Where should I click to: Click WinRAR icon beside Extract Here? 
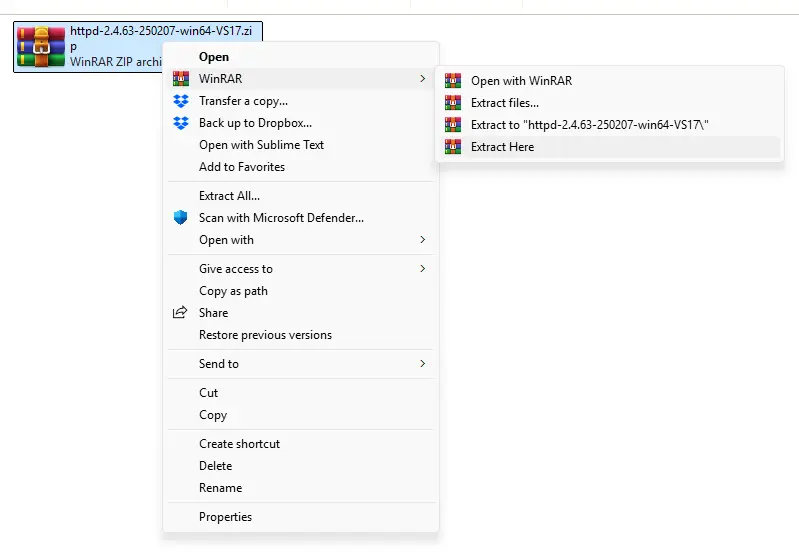pos(453,147)
